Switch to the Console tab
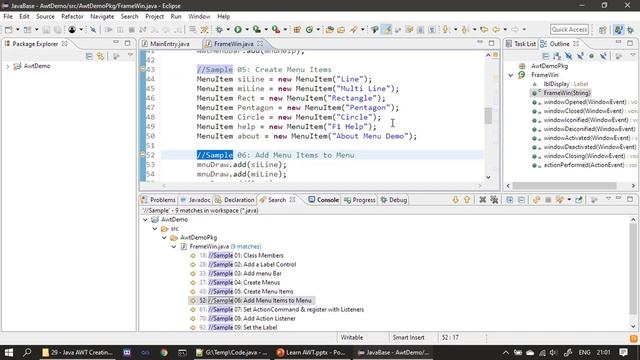This screenshot has height=360, width=640. pyautogui.click(x=323, y=200)
